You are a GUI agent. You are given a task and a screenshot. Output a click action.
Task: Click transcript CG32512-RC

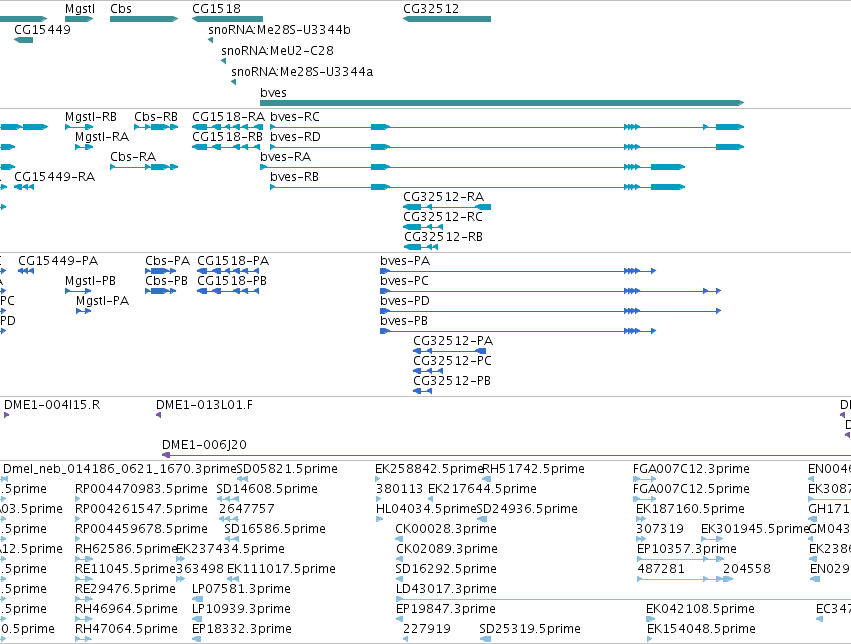point(423,227)
